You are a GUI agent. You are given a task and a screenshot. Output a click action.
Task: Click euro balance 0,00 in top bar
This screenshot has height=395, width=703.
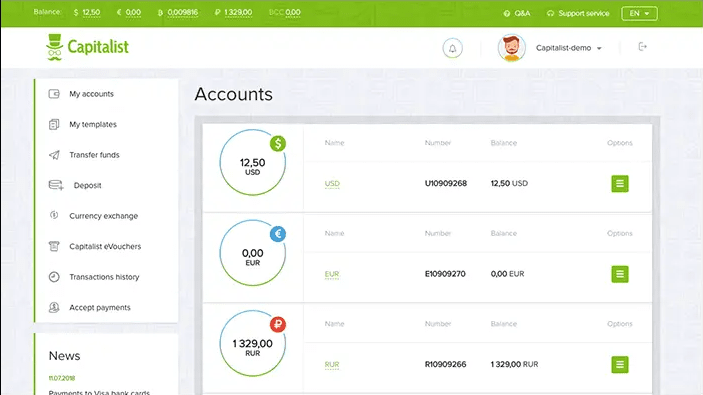(x=133, y=13)
